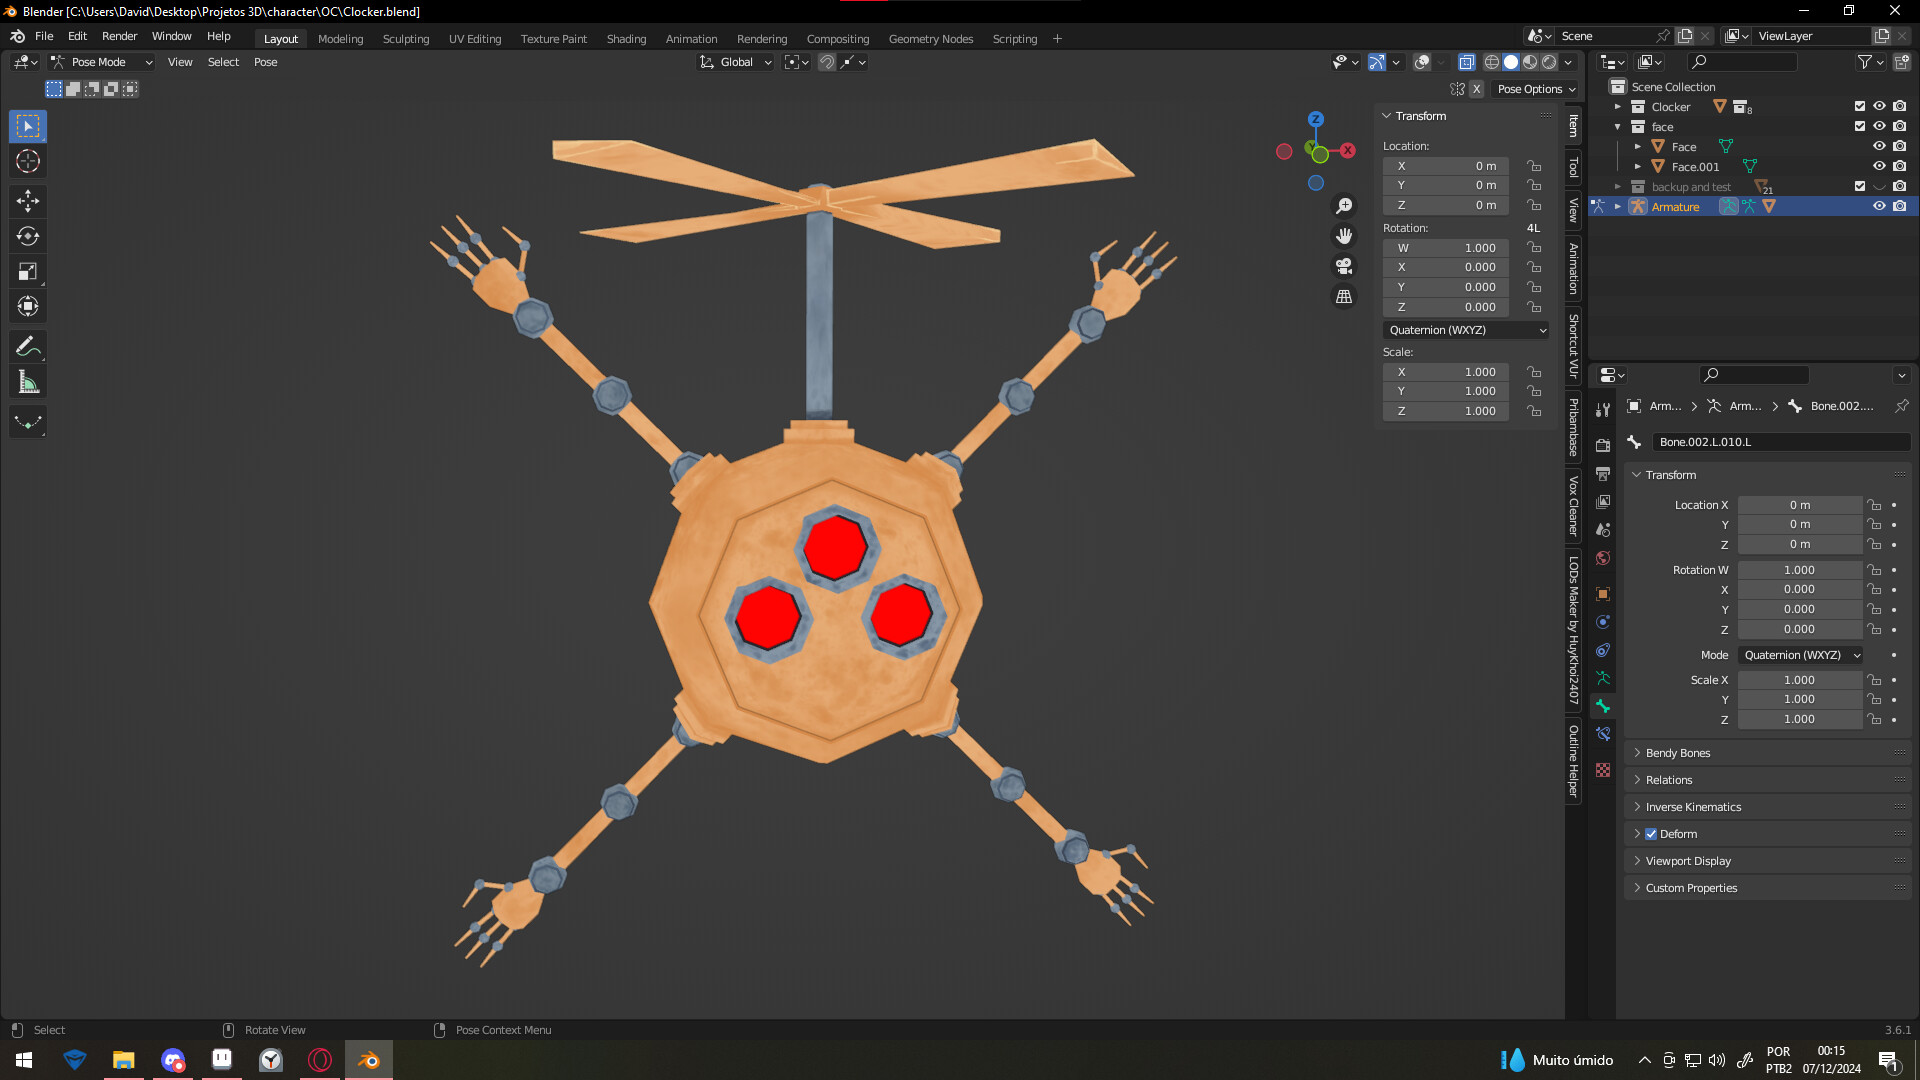1920x1080 pixels.
Task: Select the Move tool in toolbar
Action: [x=28, y=201]
